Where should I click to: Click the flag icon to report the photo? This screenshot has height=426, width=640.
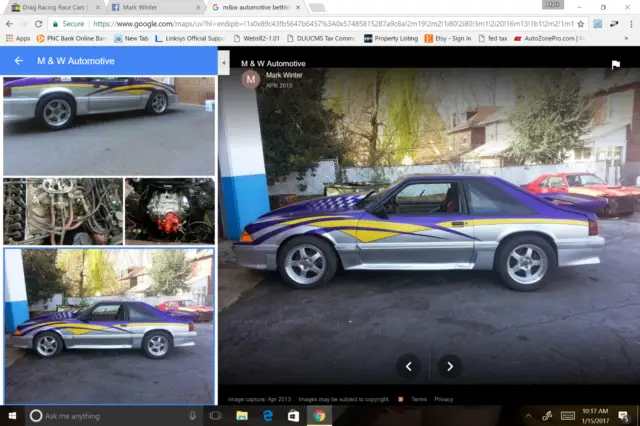click(616, 65)
